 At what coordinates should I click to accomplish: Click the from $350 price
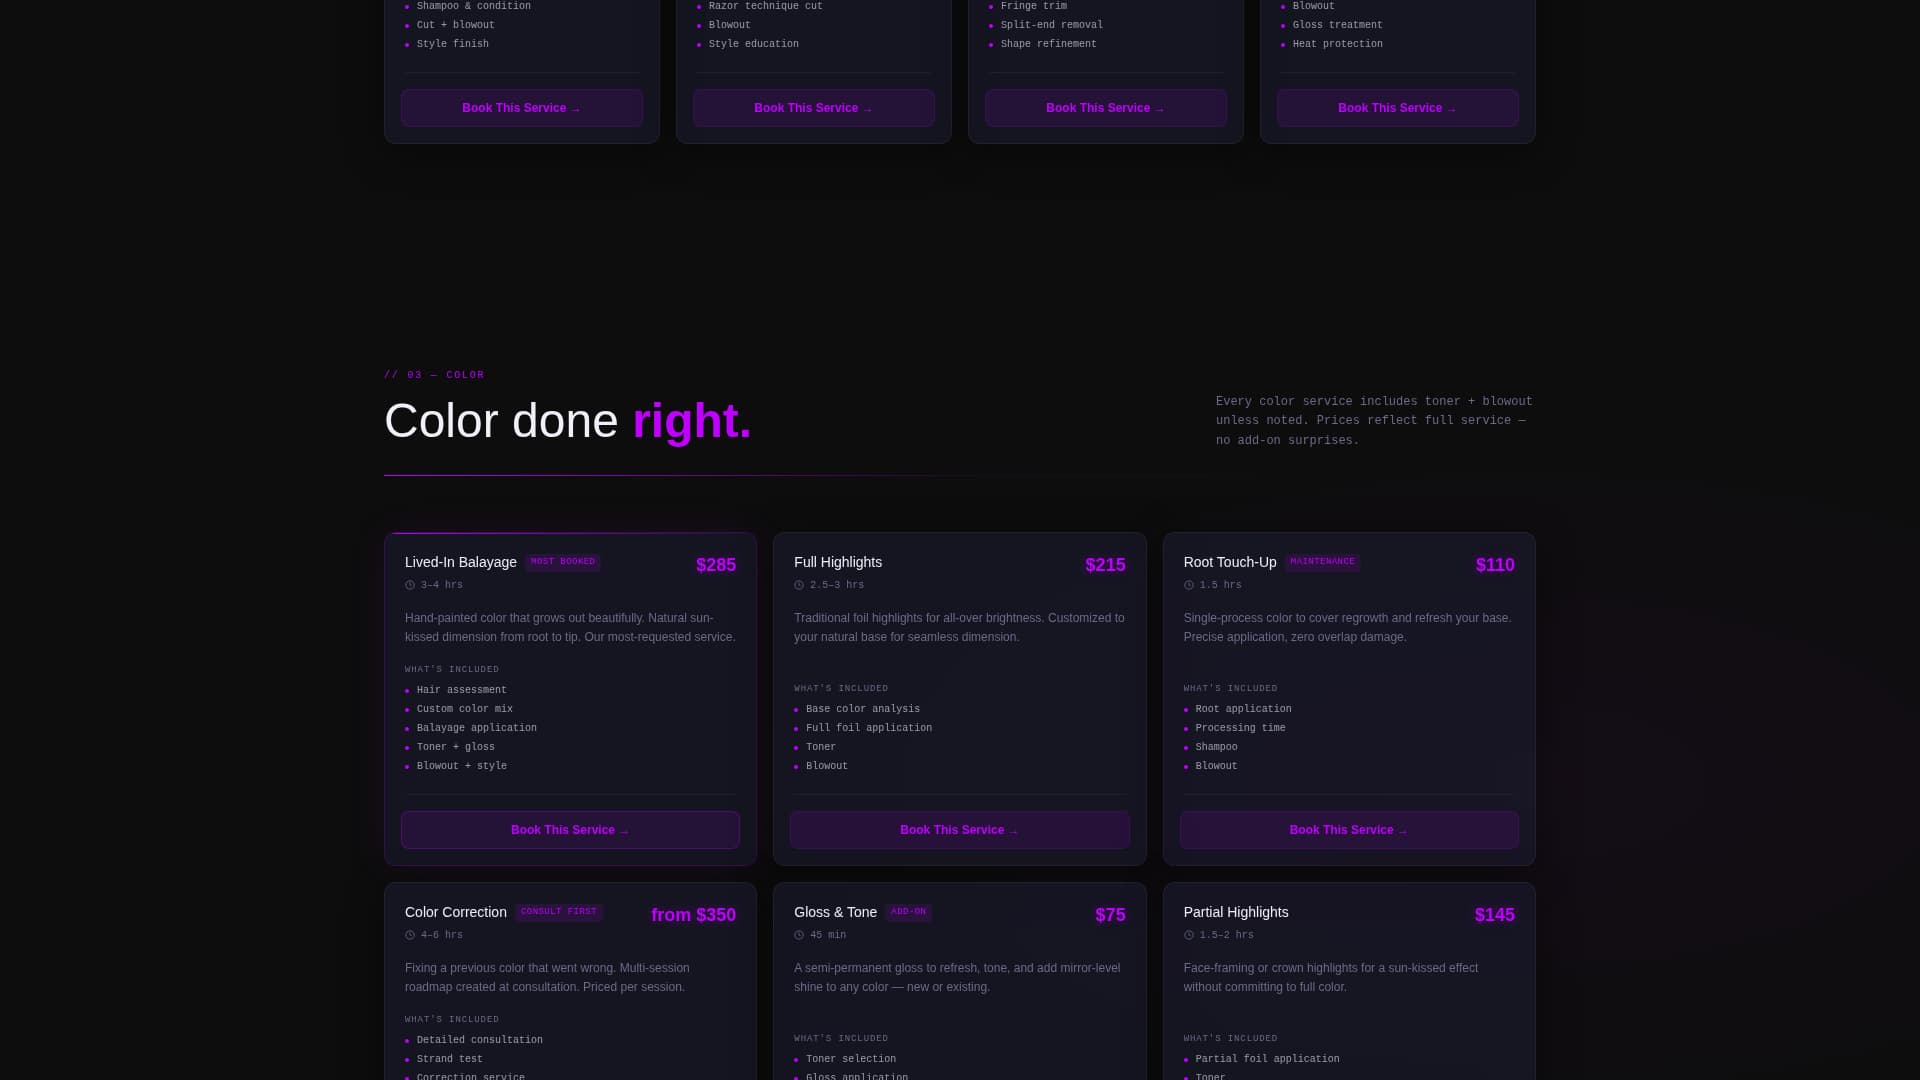(693, 915)
